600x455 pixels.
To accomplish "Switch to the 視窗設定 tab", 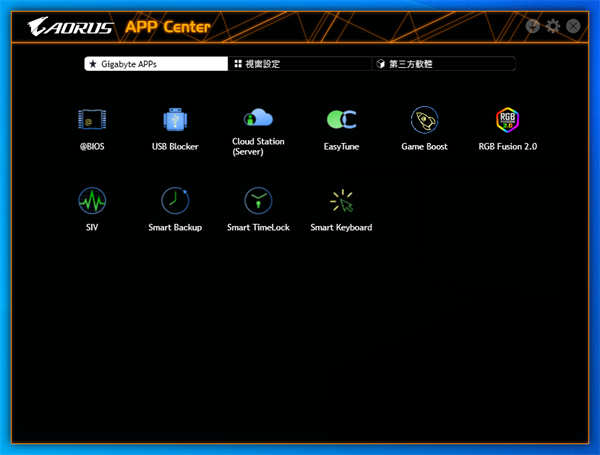I will coord(300,64).
